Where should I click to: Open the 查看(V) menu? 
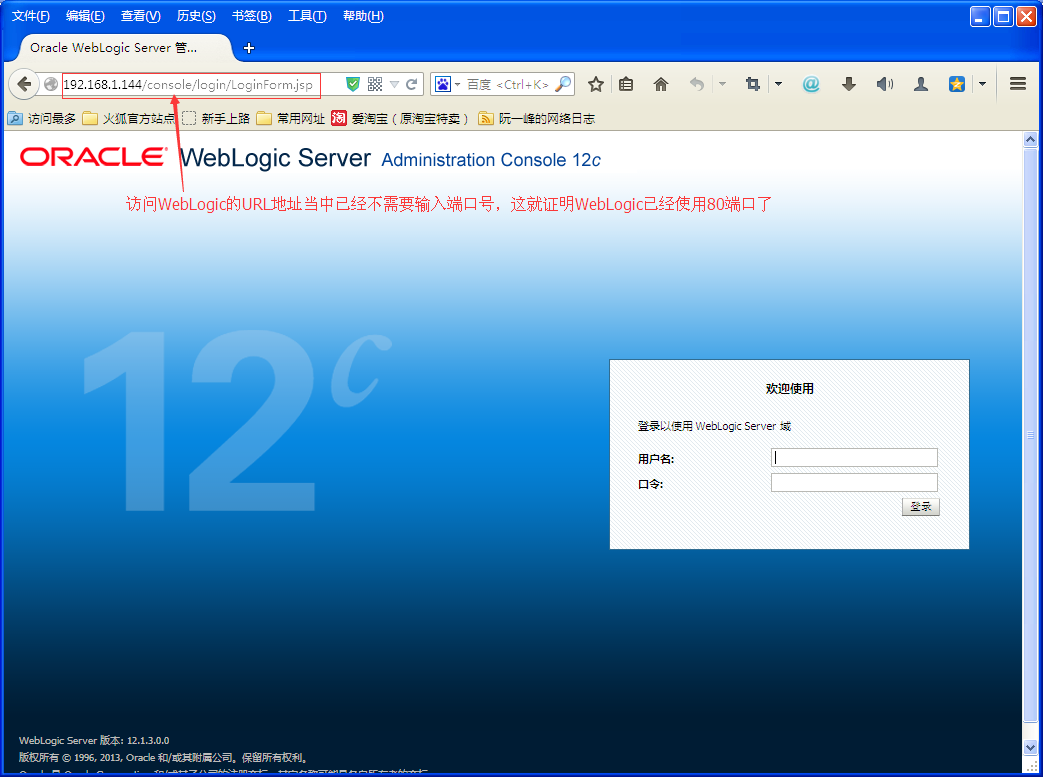click(140, 16)
